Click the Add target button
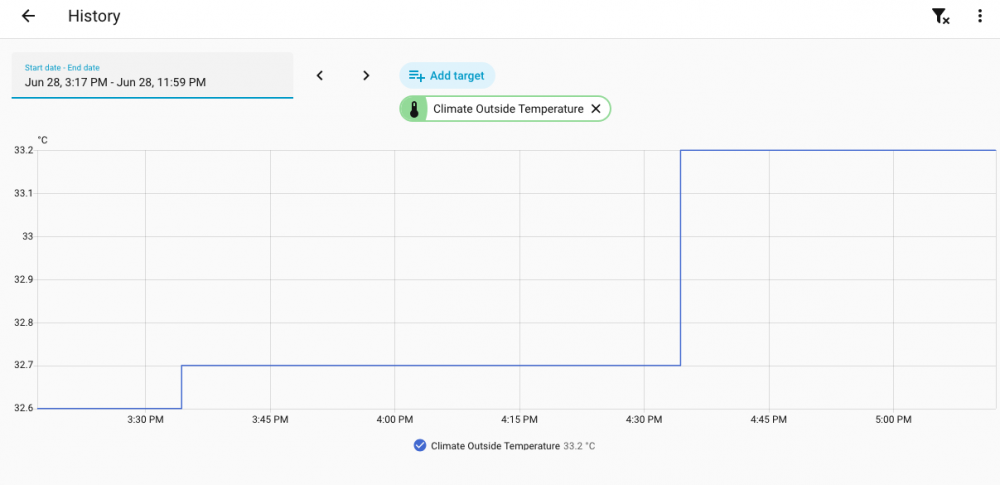 point(447,75)
